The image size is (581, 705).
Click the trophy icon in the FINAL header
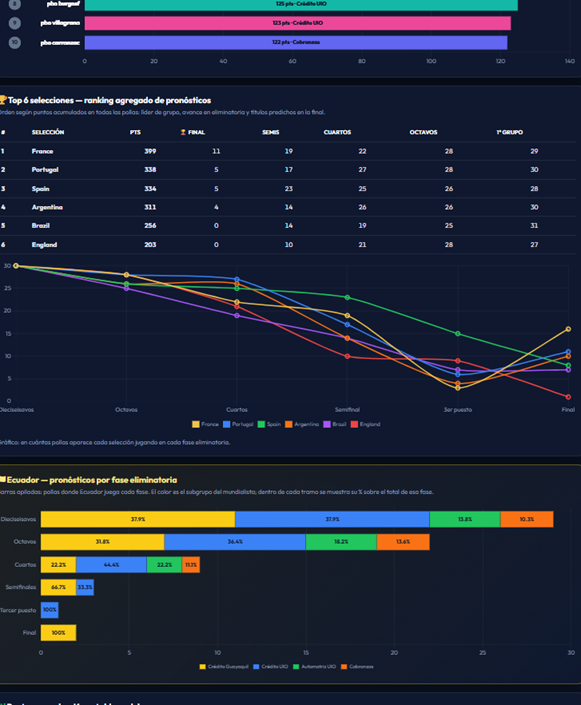click(183, 132)
